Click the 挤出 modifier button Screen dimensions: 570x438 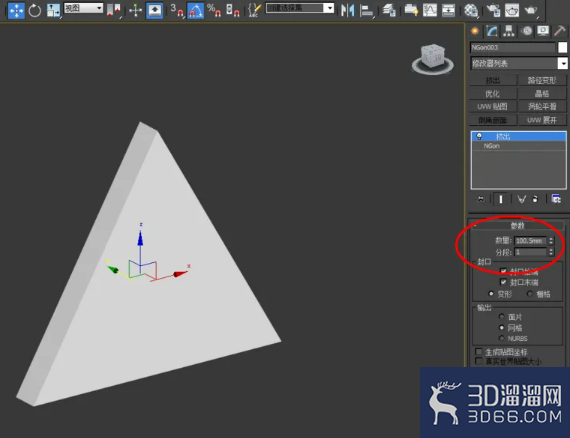coord(493,80)
